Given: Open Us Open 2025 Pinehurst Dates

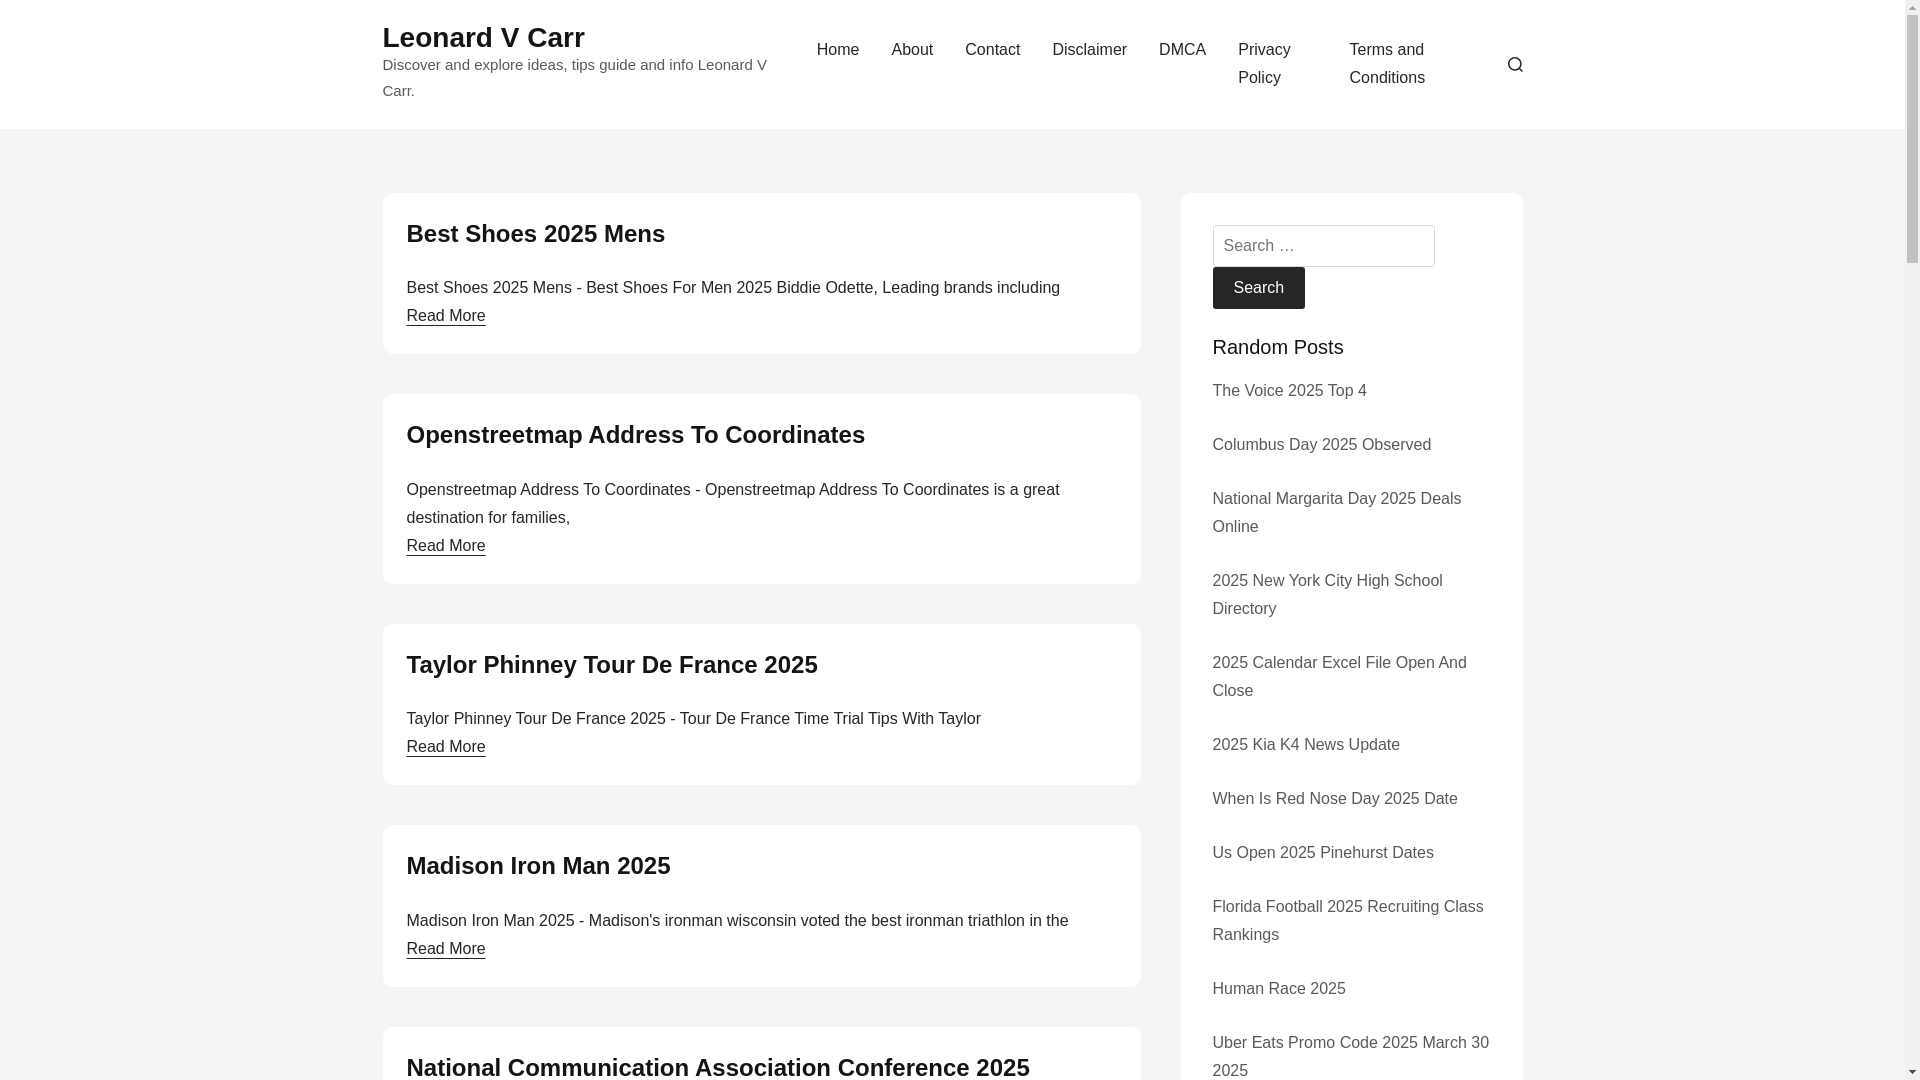Looking at the screenshot, I should (x=1322, y=853).
